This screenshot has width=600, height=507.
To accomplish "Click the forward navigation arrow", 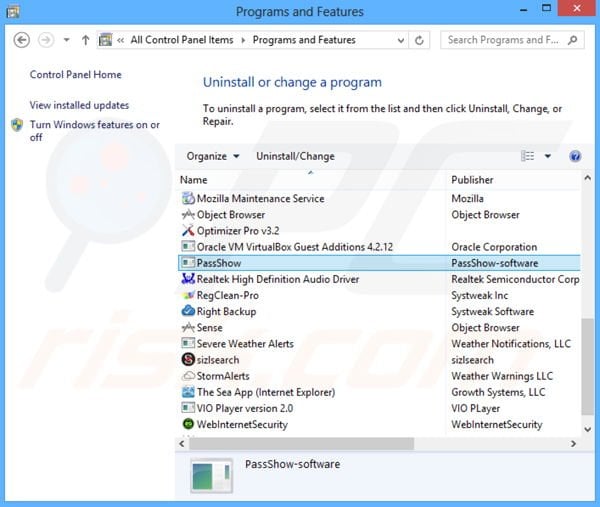I will click(46, 40).
